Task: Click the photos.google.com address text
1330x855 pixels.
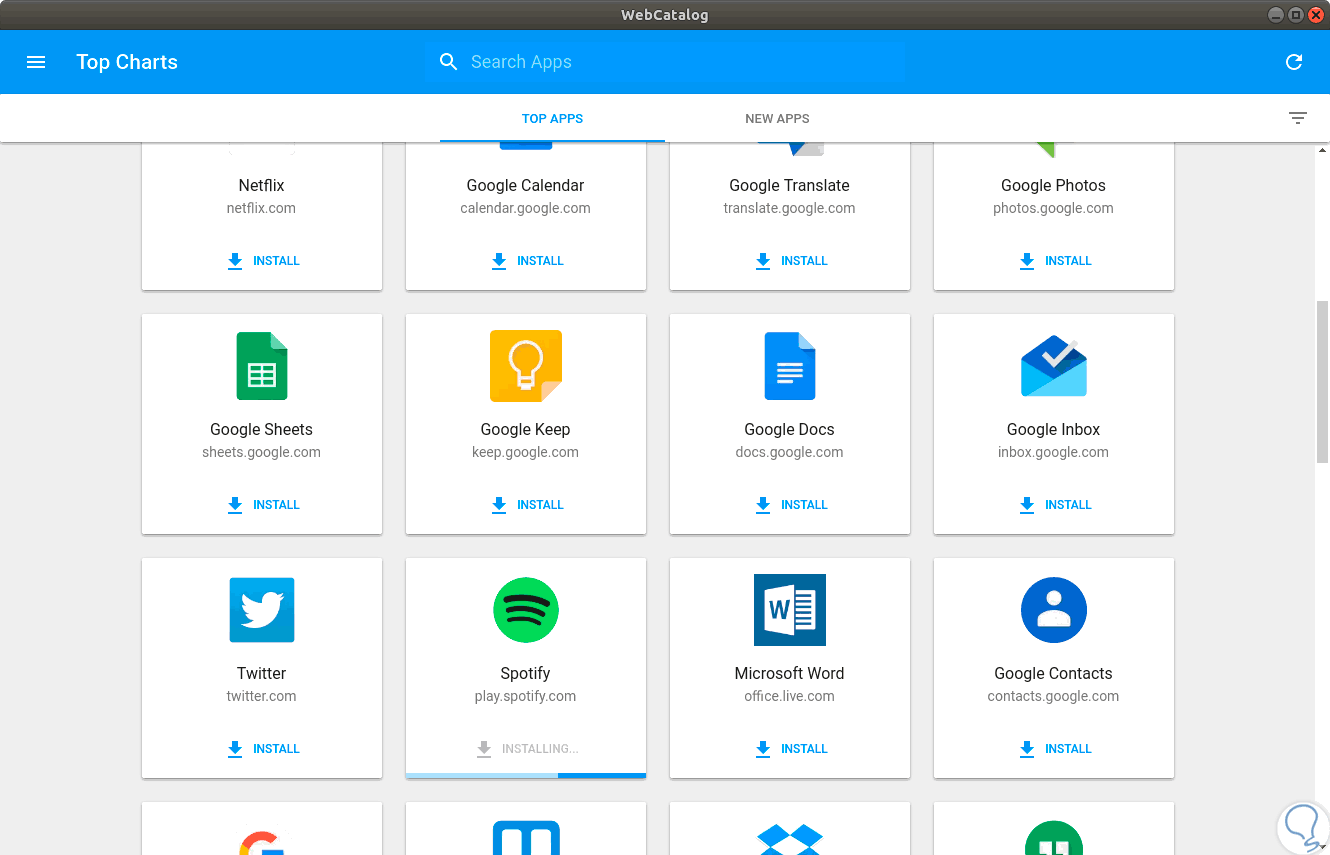Action: (1053, 208)
